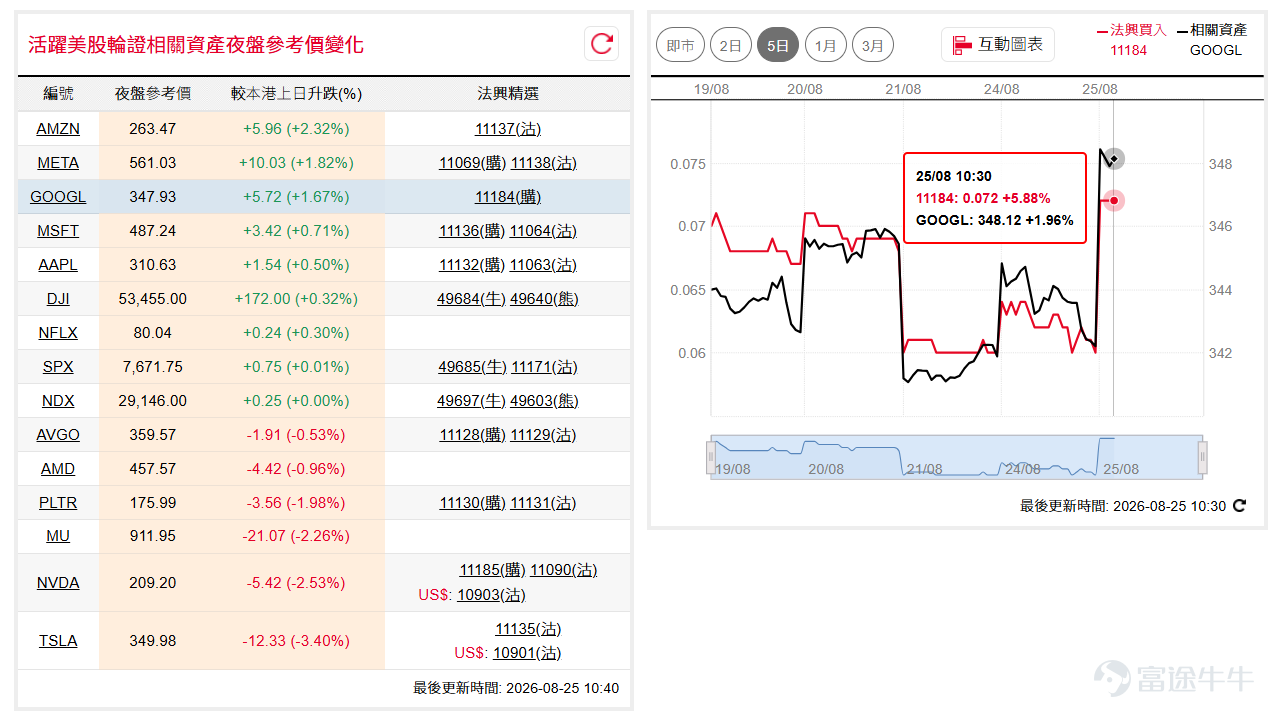
Task: Open warrant 11171(沽) for SPX
Action: (x=544, y=367)
